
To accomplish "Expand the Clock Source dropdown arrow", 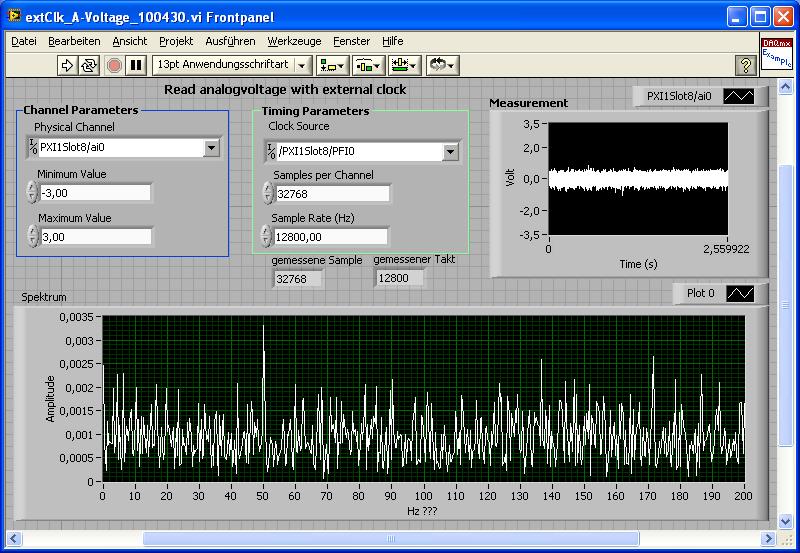I will click(450, 152).
